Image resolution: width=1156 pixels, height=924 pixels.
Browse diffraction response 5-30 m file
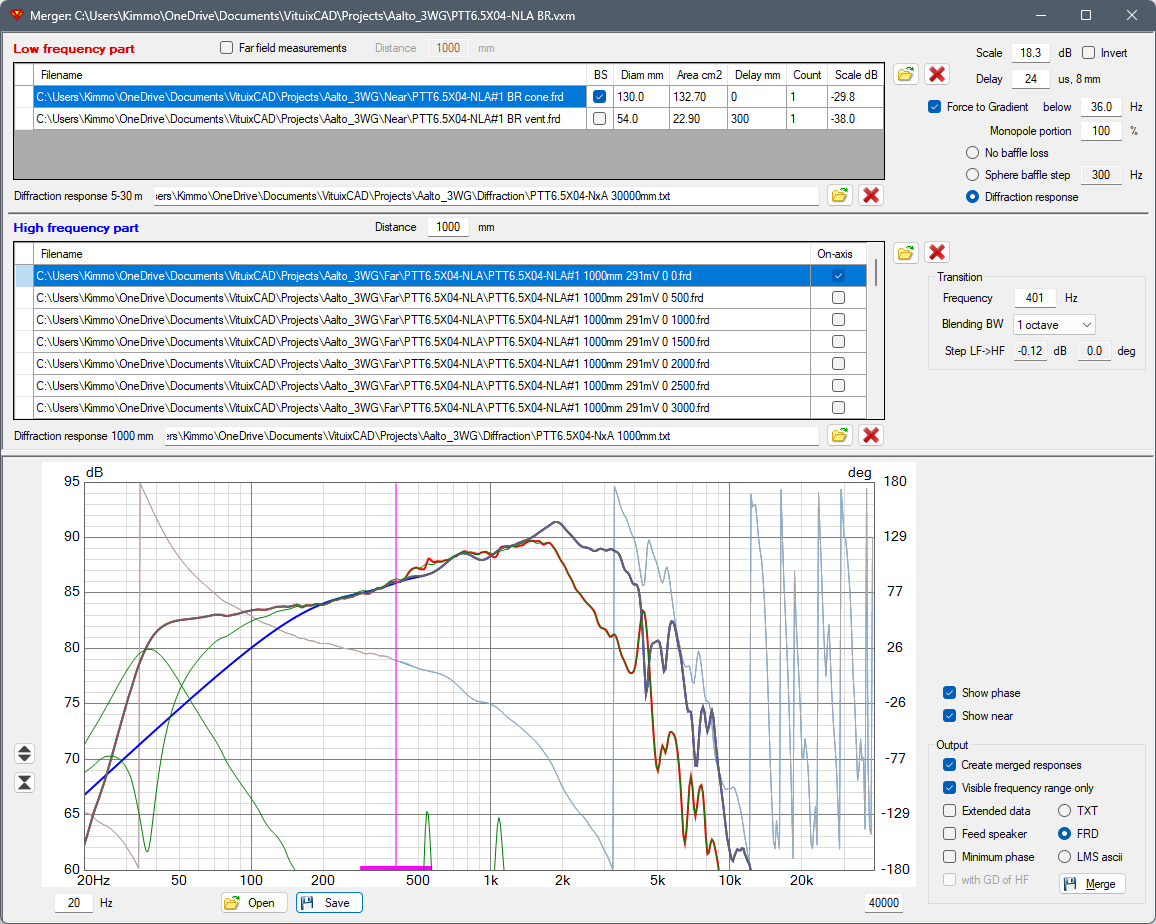click(x=840, y=195)
